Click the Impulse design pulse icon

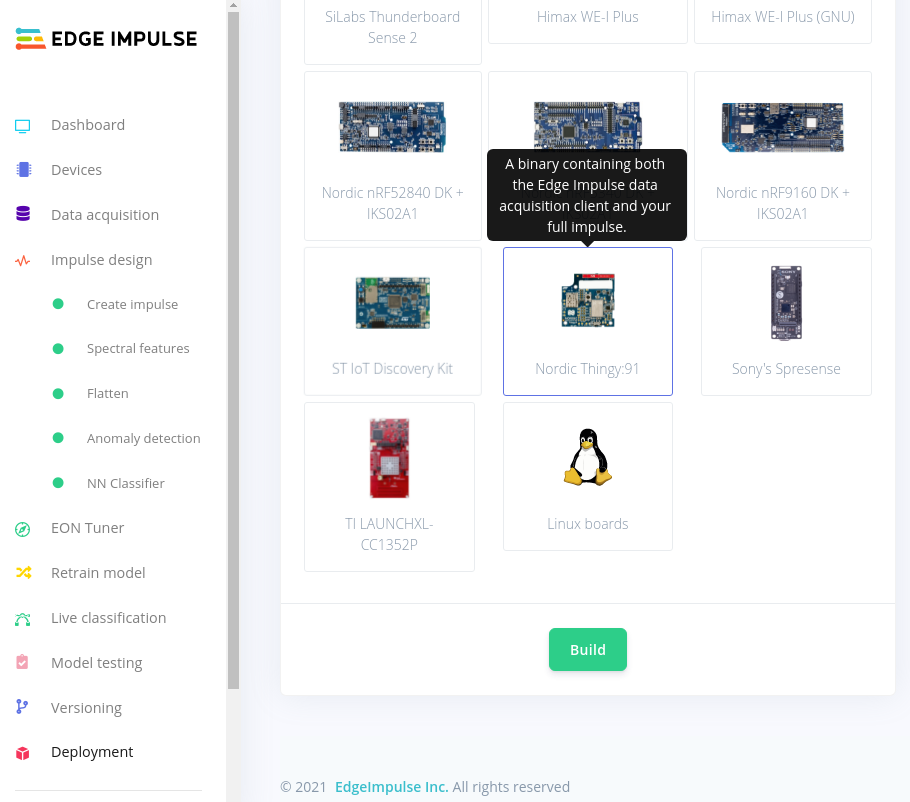coord(23,261)
